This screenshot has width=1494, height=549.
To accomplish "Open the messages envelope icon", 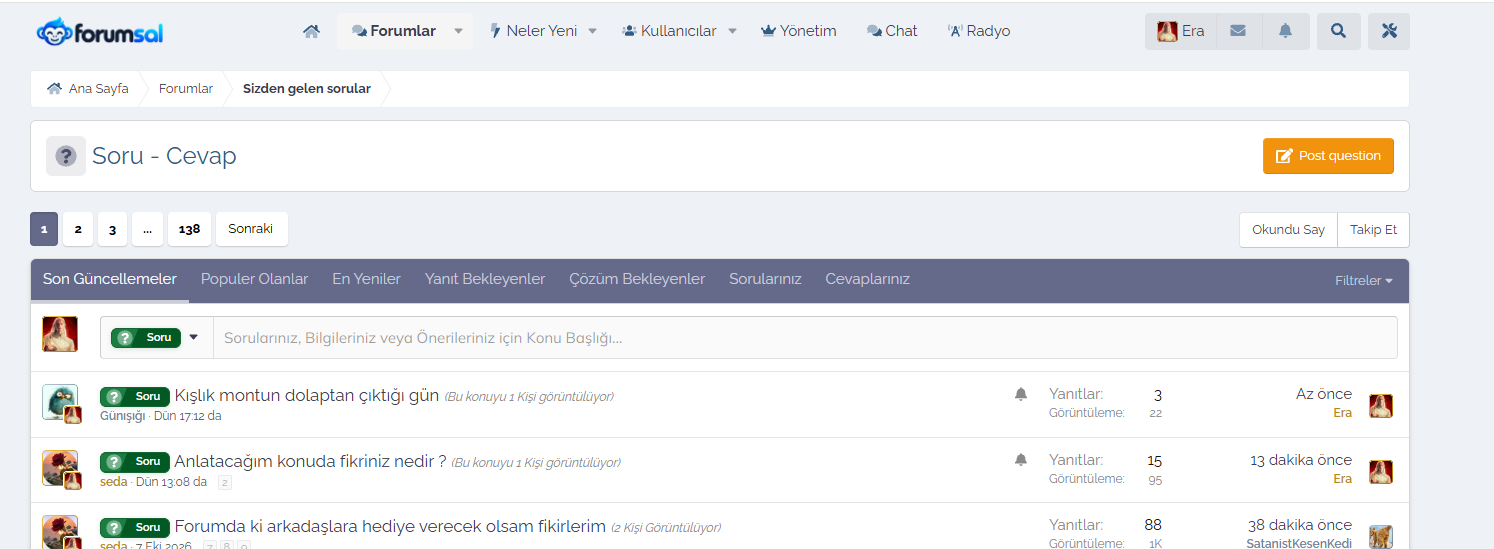I will coord(1238,31).
